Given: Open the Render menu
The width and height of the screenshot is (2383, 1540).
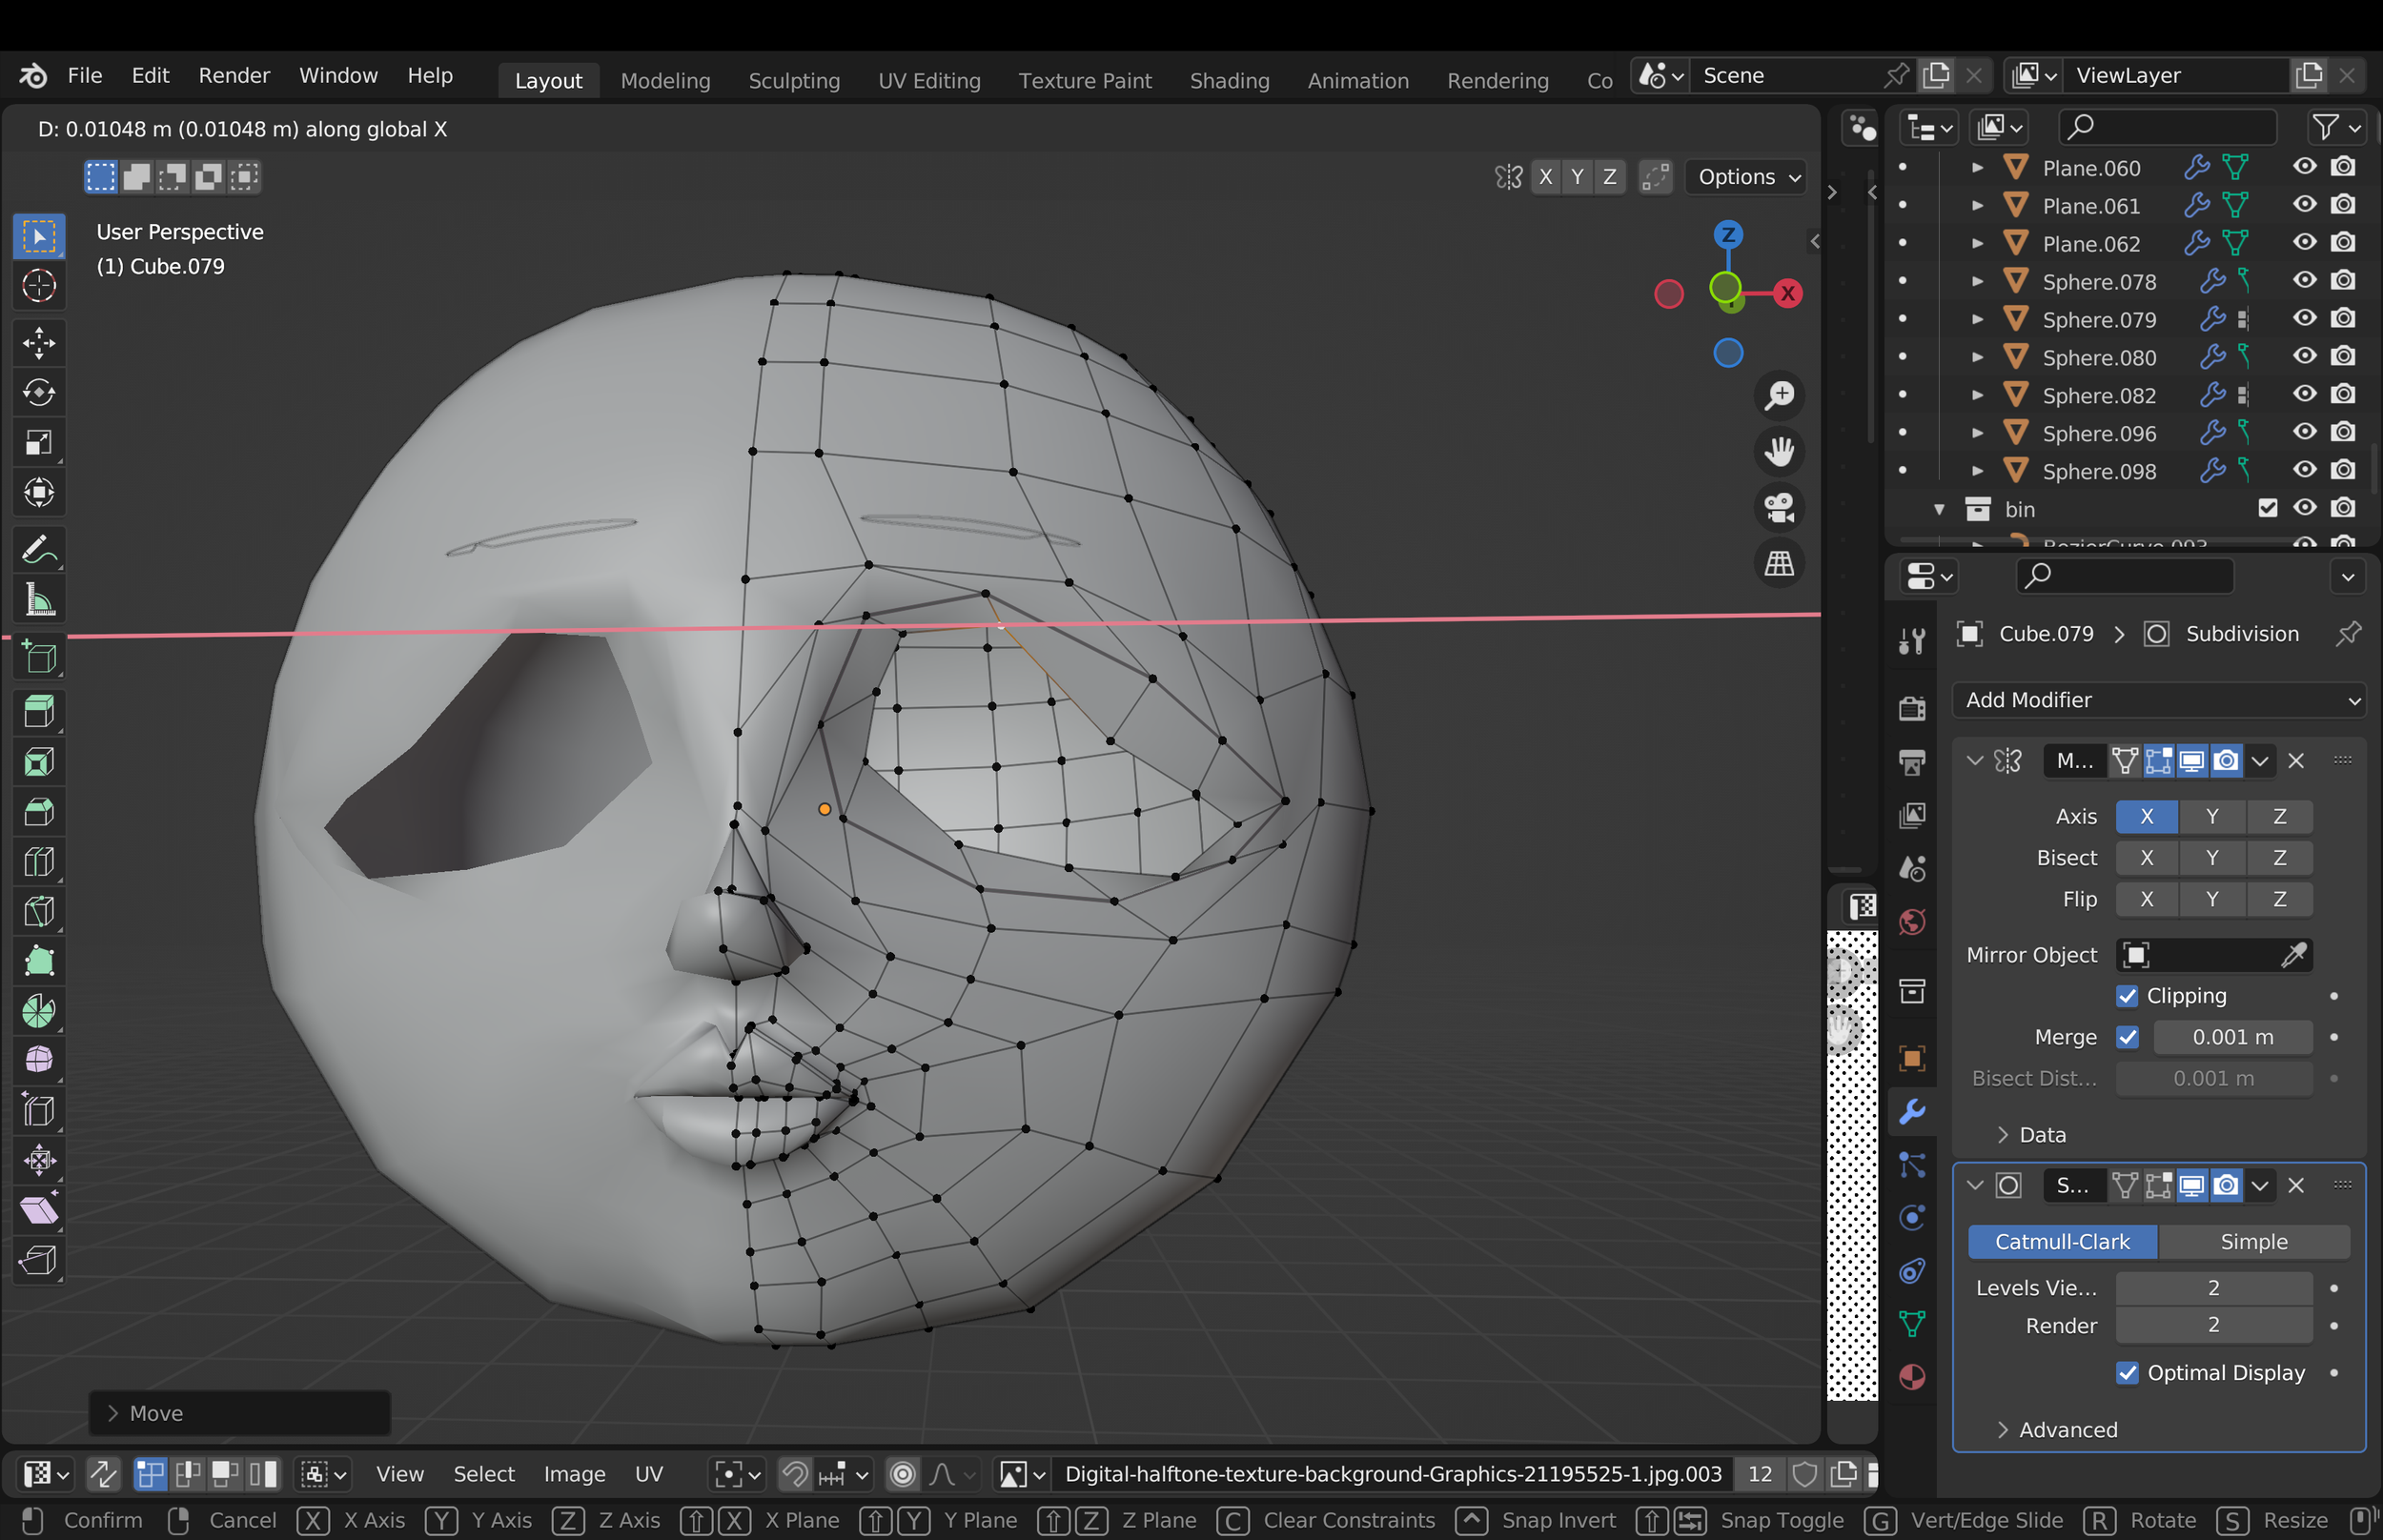Looking at the screenshot, I should point(234,76).
